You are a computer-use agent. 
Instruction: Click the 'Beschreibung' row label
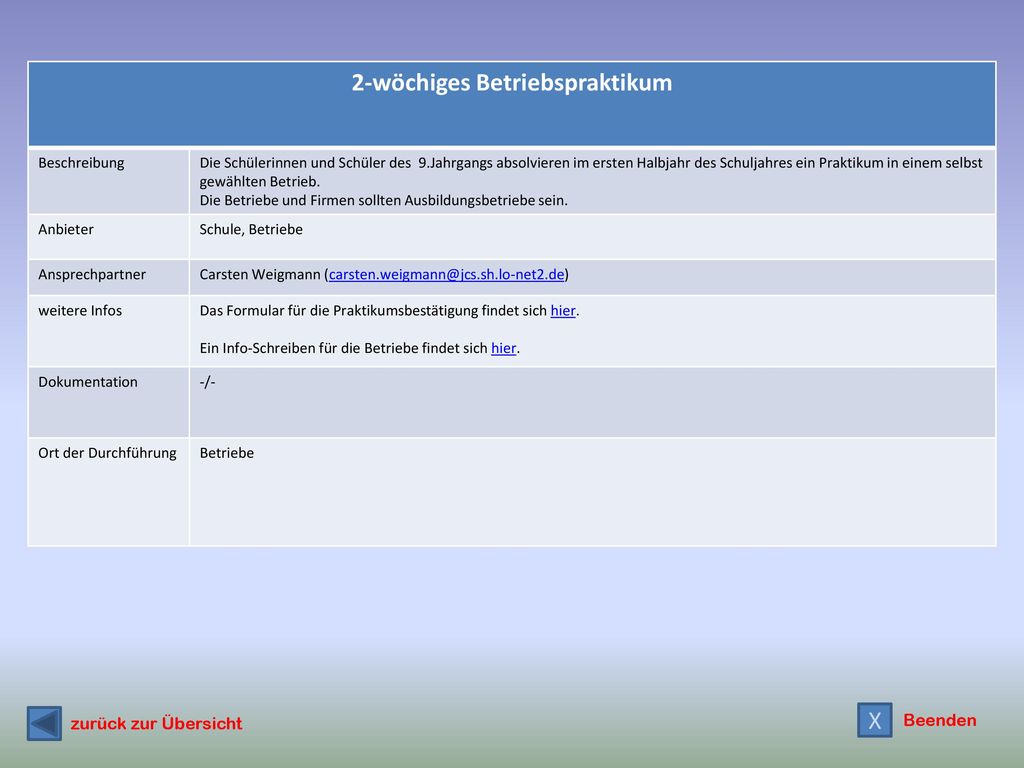[x=81, y=163]
